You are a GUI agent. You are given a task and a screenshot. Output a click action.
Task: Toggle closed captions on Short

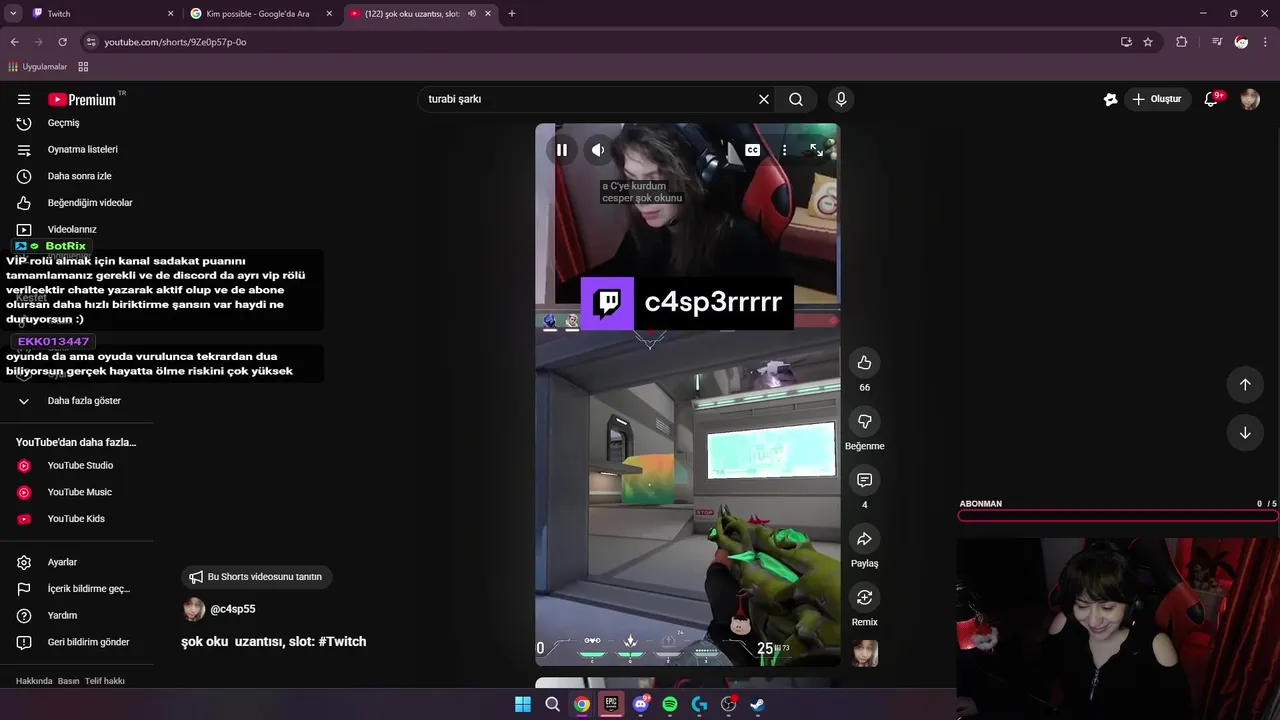click(x=752, y=150)
